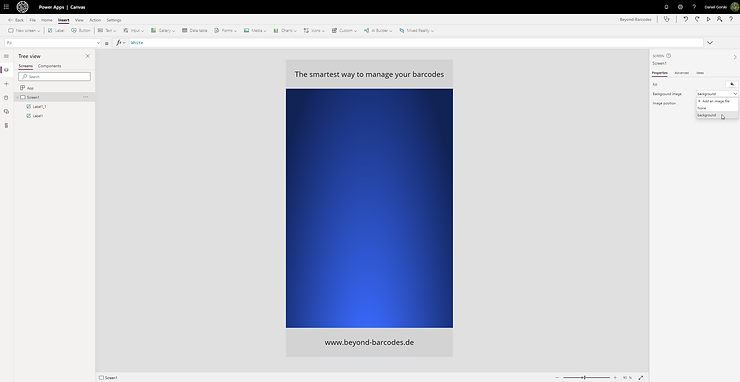Expand the Gallery dropdown in the ribbon

(163, 30)
